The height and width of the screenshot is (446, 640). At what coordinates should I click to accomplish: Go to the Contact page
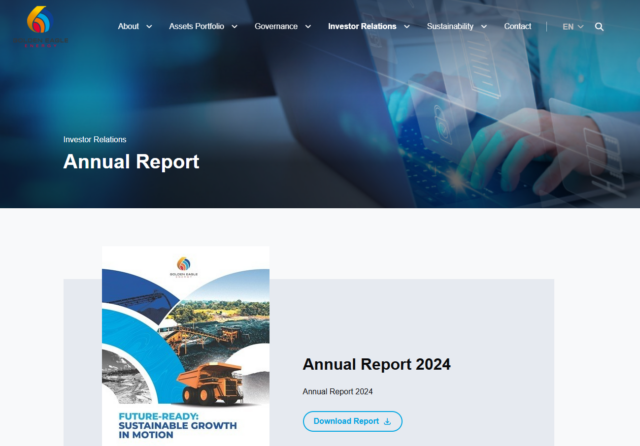(x=518, y=27)
